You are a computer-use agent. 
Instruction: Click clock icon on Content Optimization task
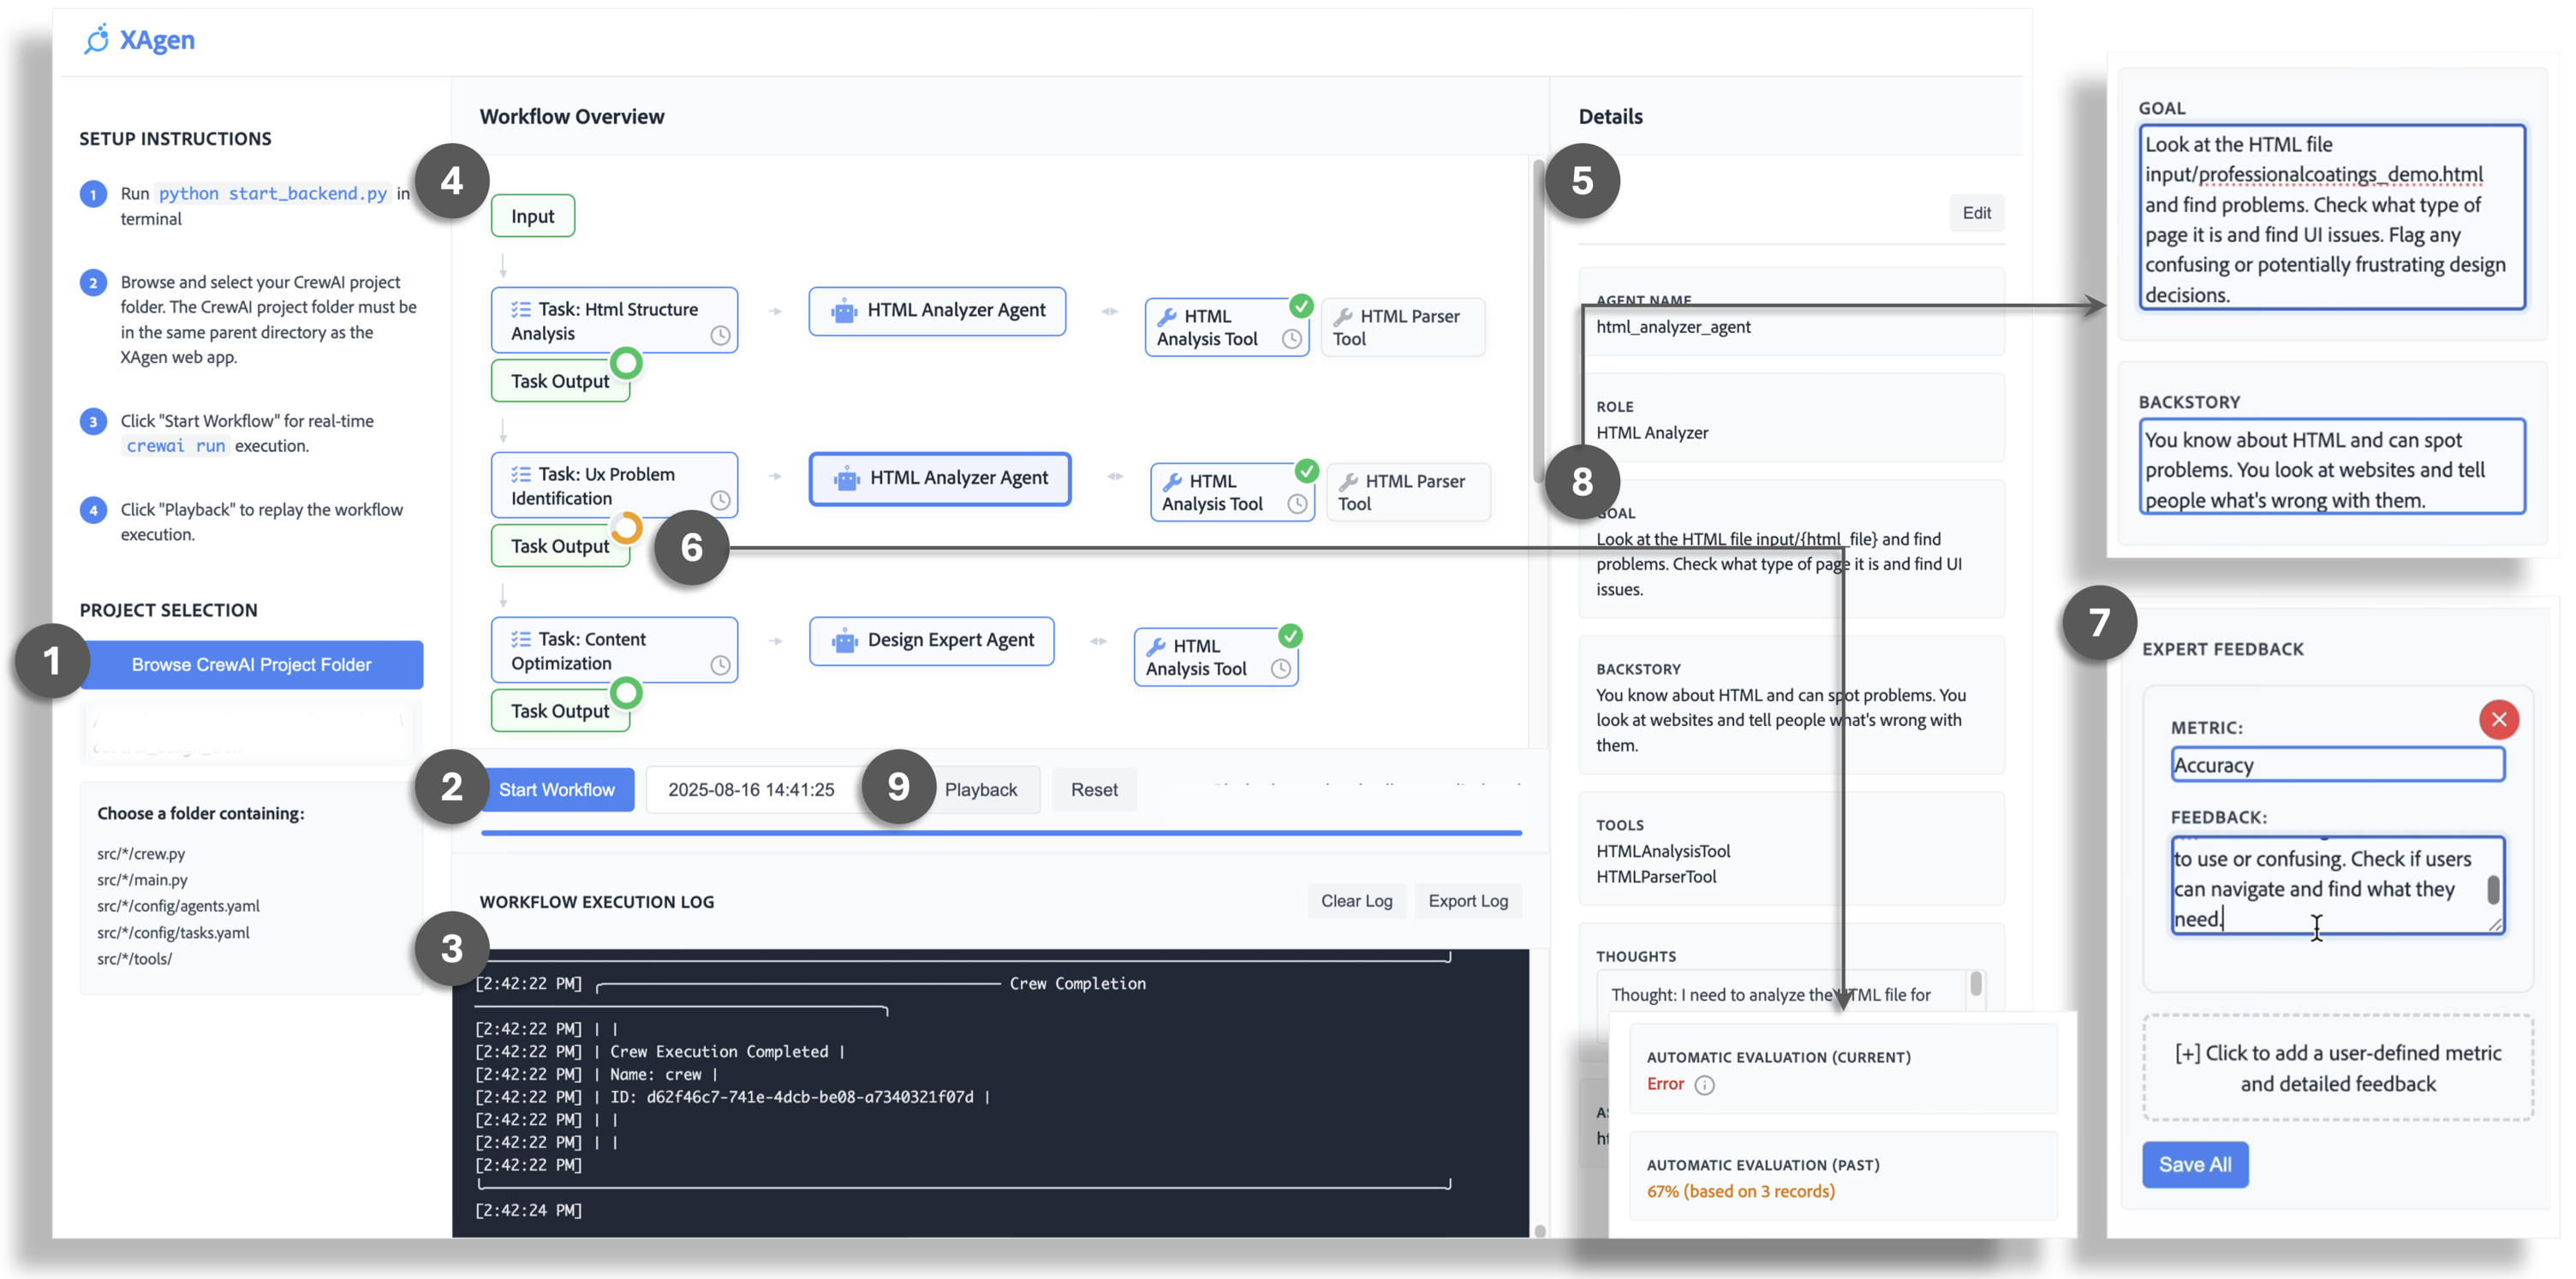click(x=720, y=666)
